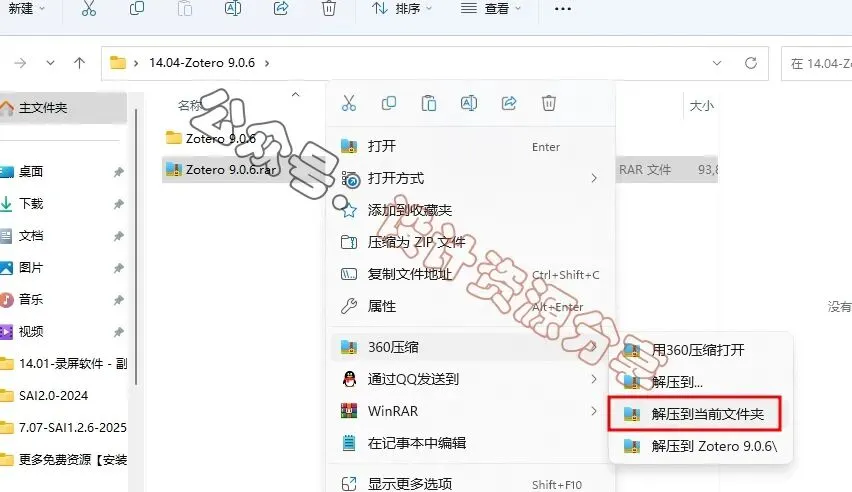852x492 pixels.
Task: Unpin 下载 using its pin icon
Action: (x=118, y=204)
